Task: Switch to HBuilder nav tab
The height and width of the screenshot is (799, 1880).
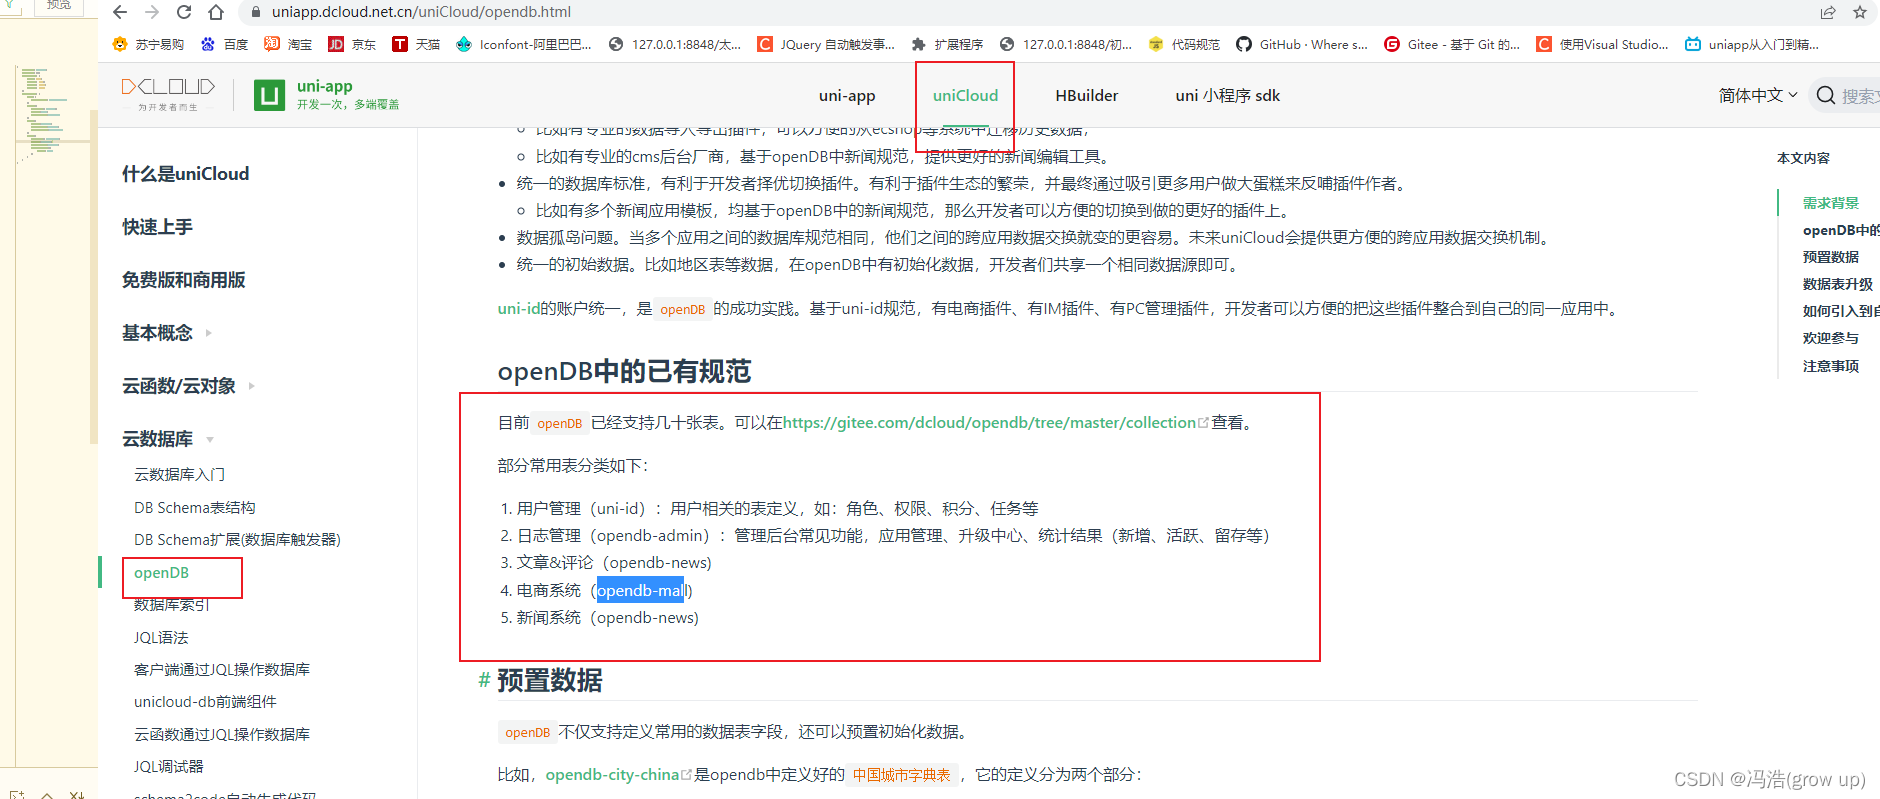Action: [1087, 96]
